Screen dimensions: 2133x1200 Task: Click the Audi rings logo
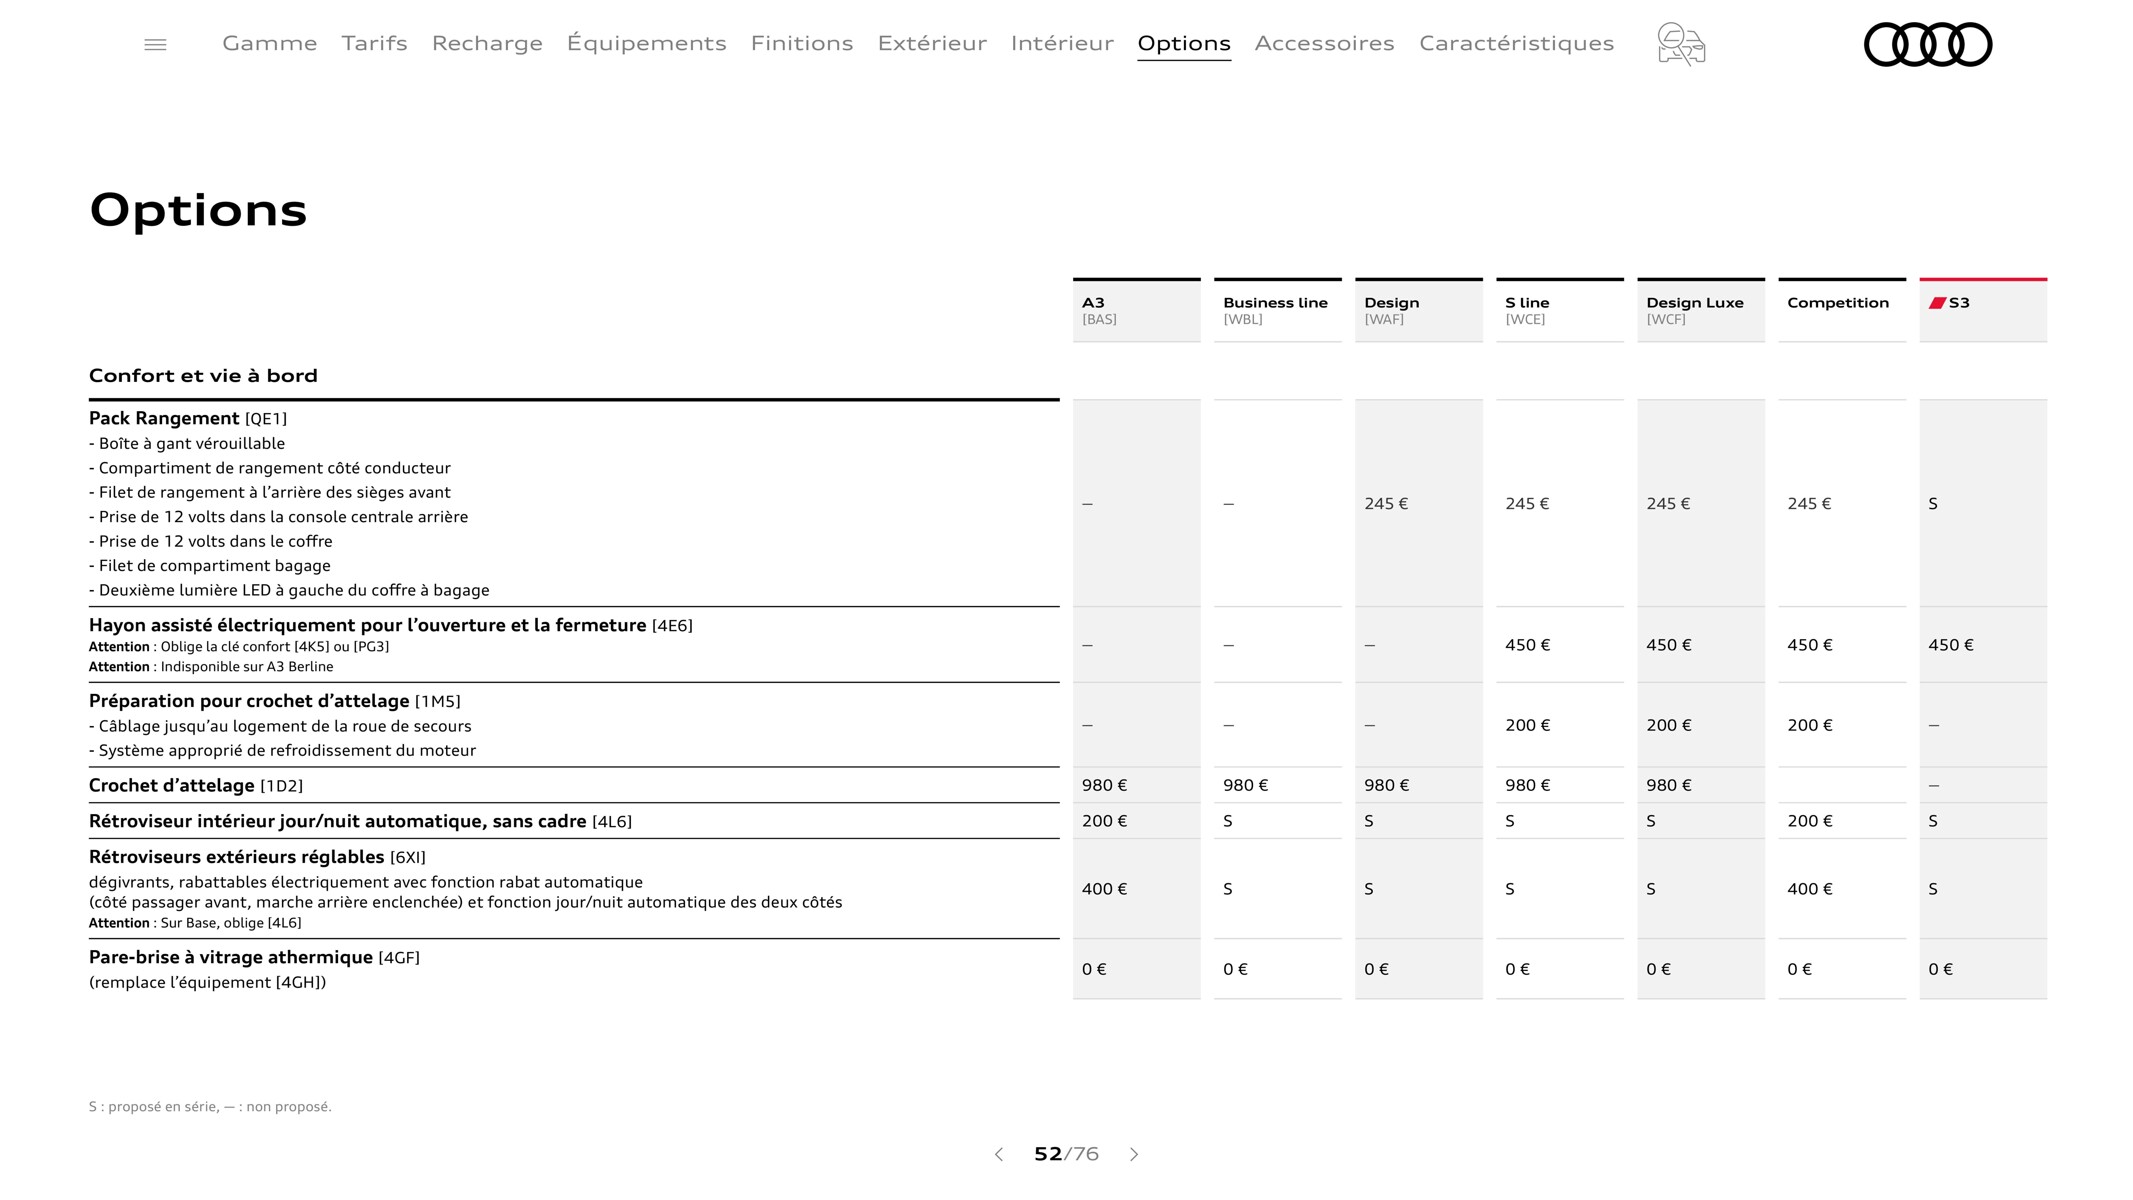(x=1928, y=44)
